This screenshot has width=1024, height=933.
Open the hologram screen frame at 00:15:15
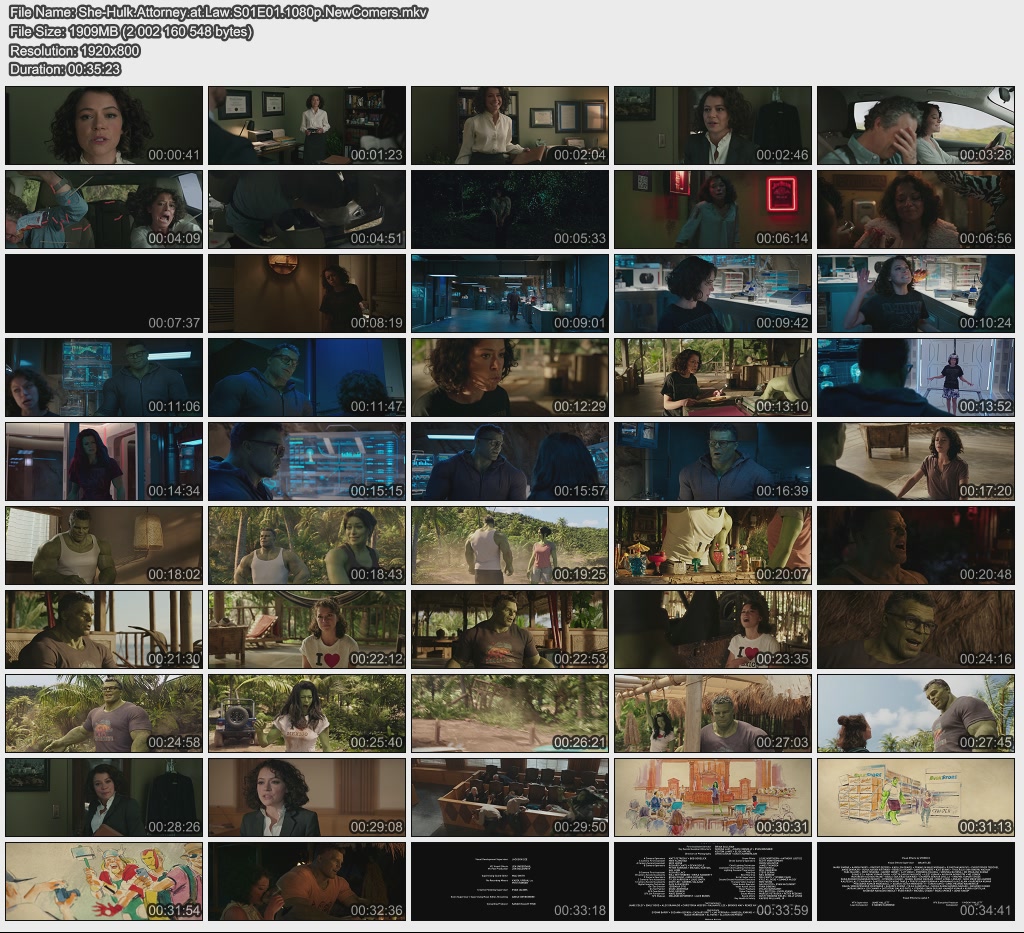(307, 462)
